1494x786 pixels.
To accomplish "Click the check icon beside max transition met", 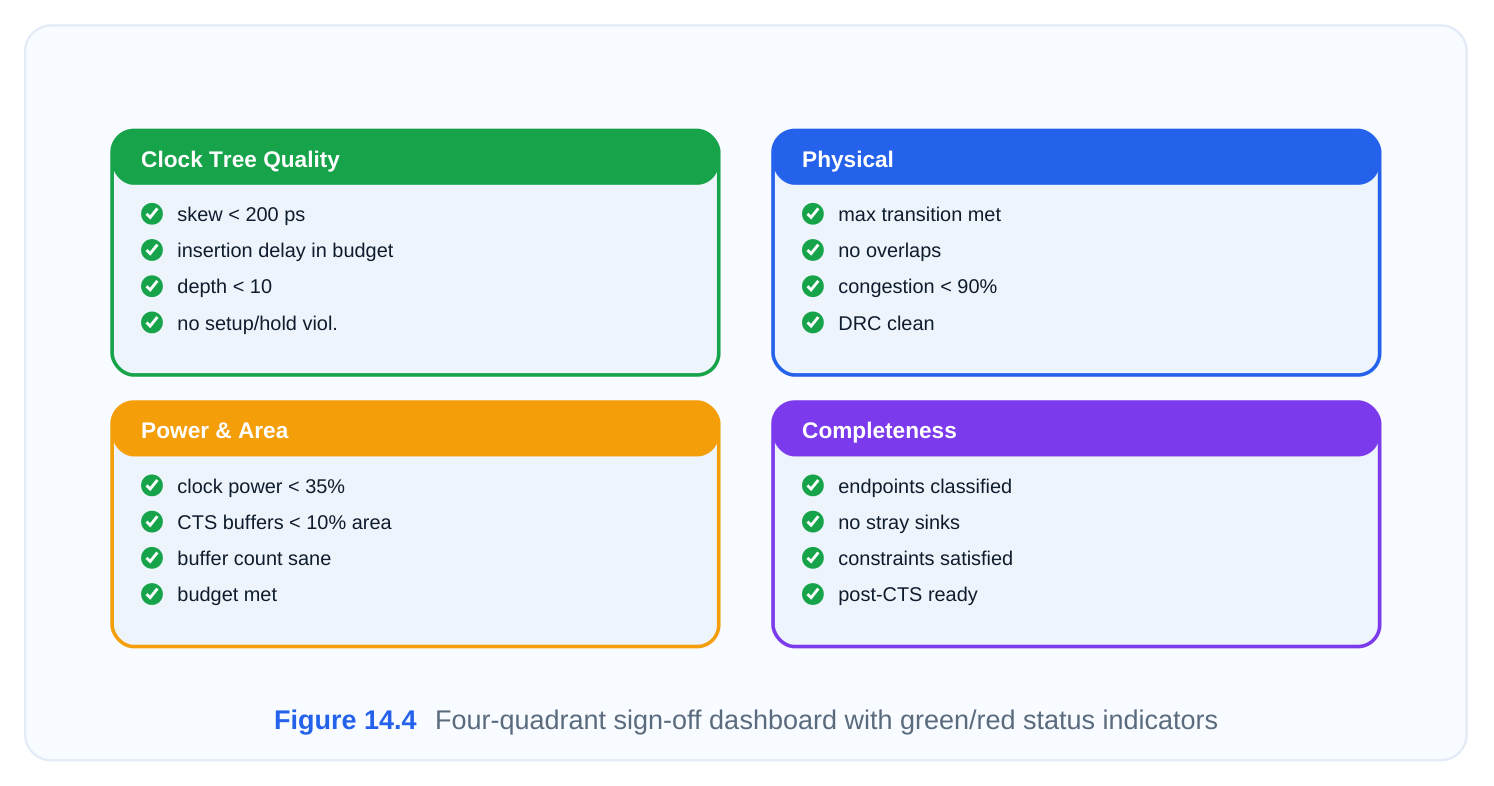I will [813, 214].
